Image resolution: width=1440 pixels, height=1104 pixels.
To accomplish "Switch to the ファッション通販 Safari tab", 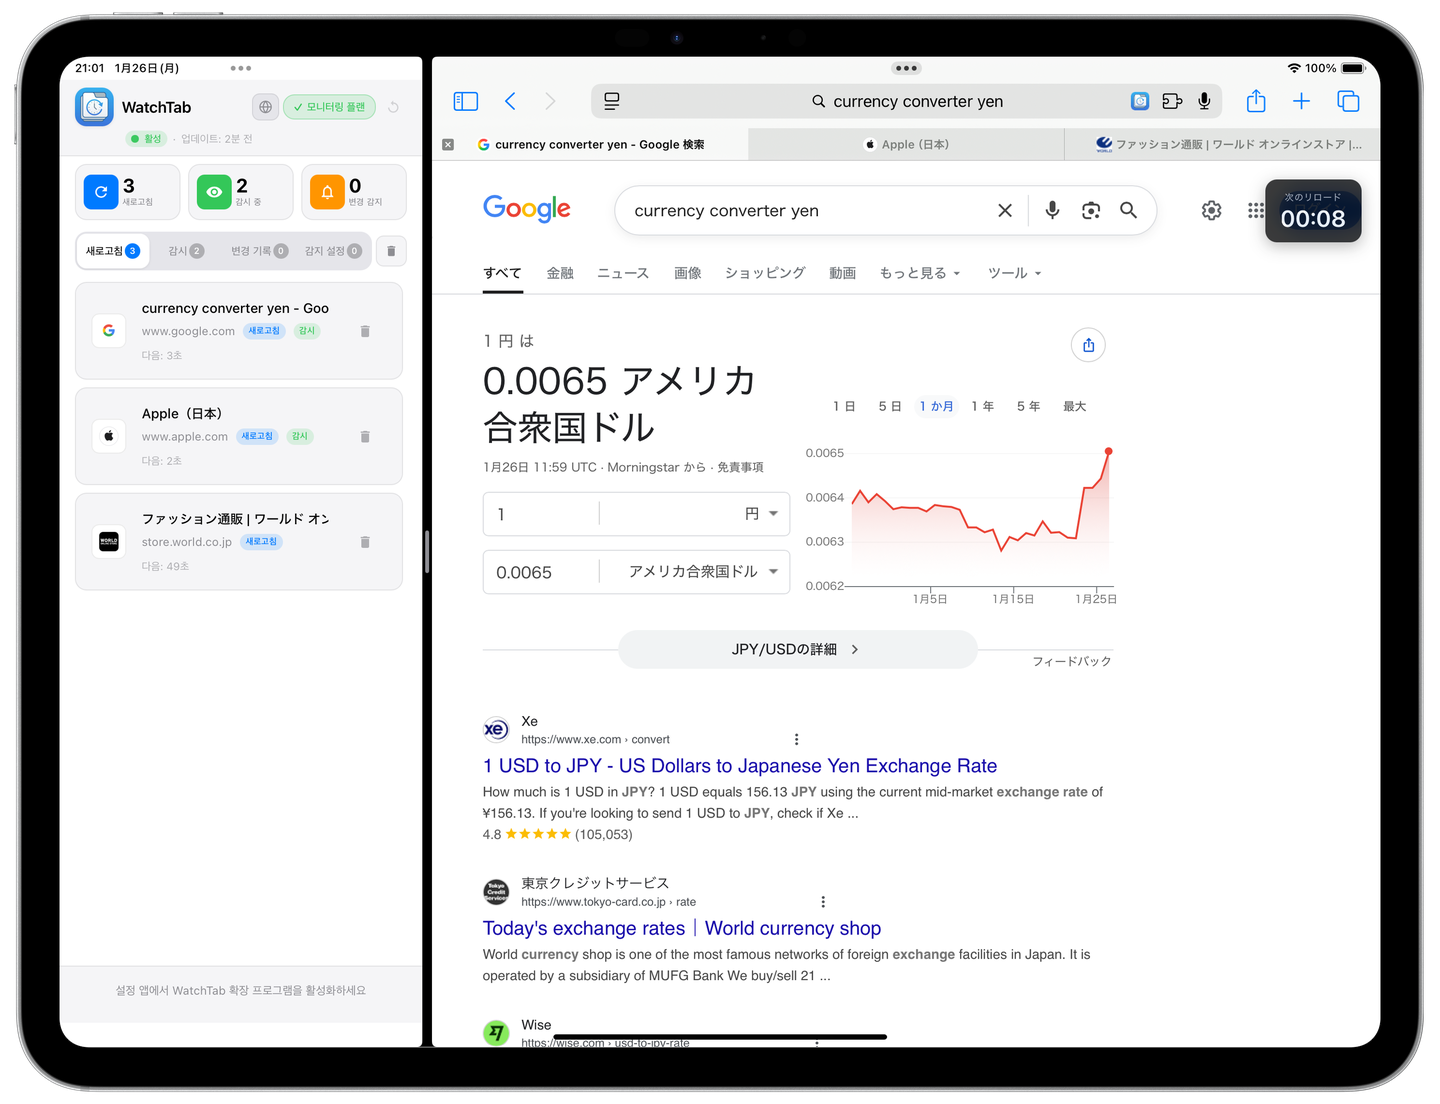I will click(1223, 144).
